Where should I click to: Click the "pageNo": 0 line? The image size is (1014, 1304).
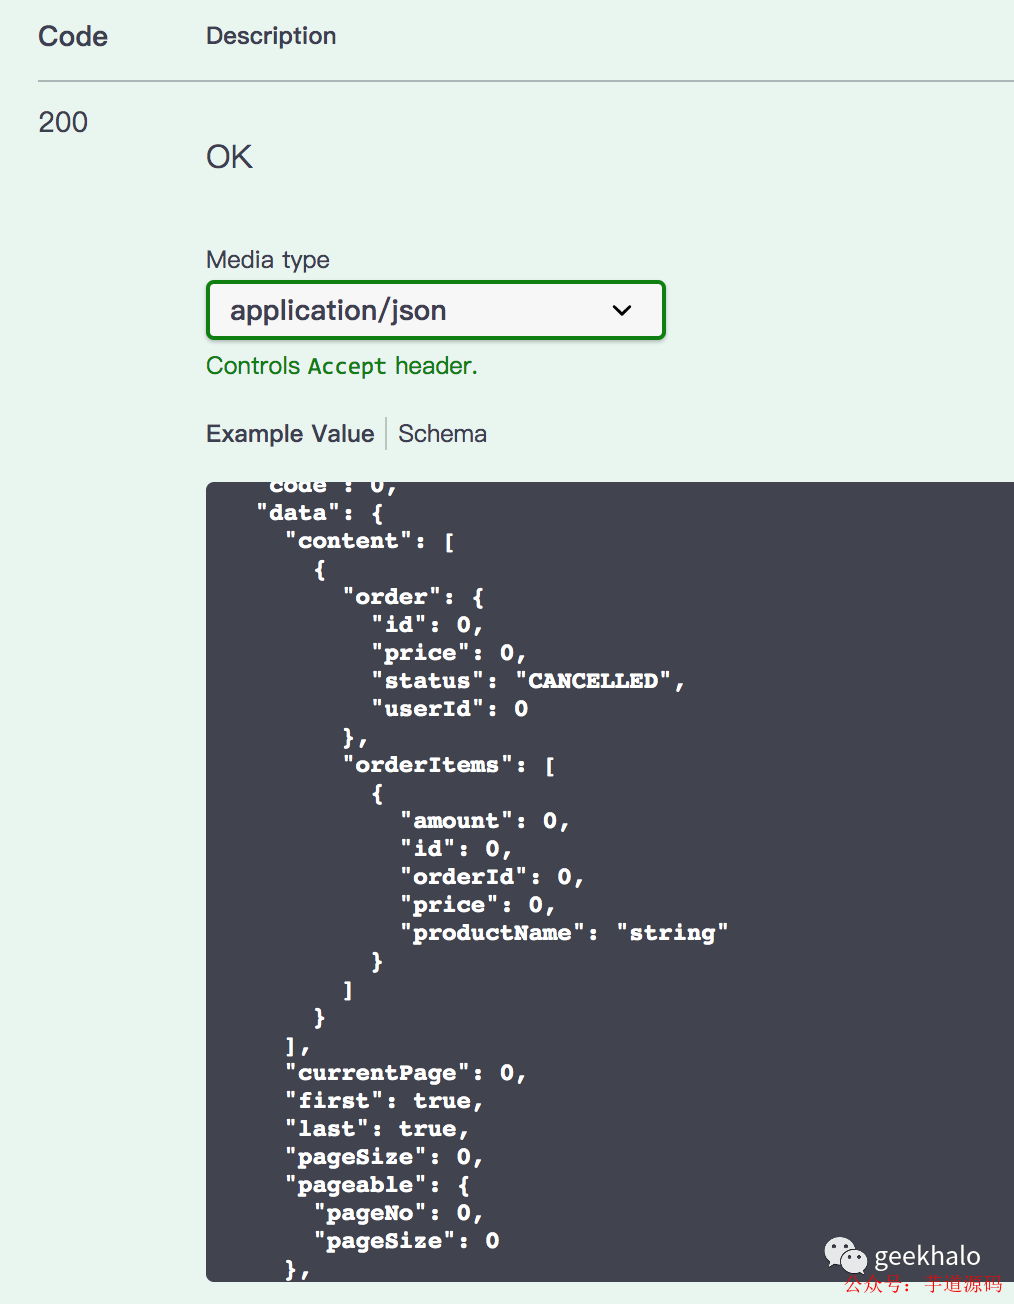[399, 1213]
